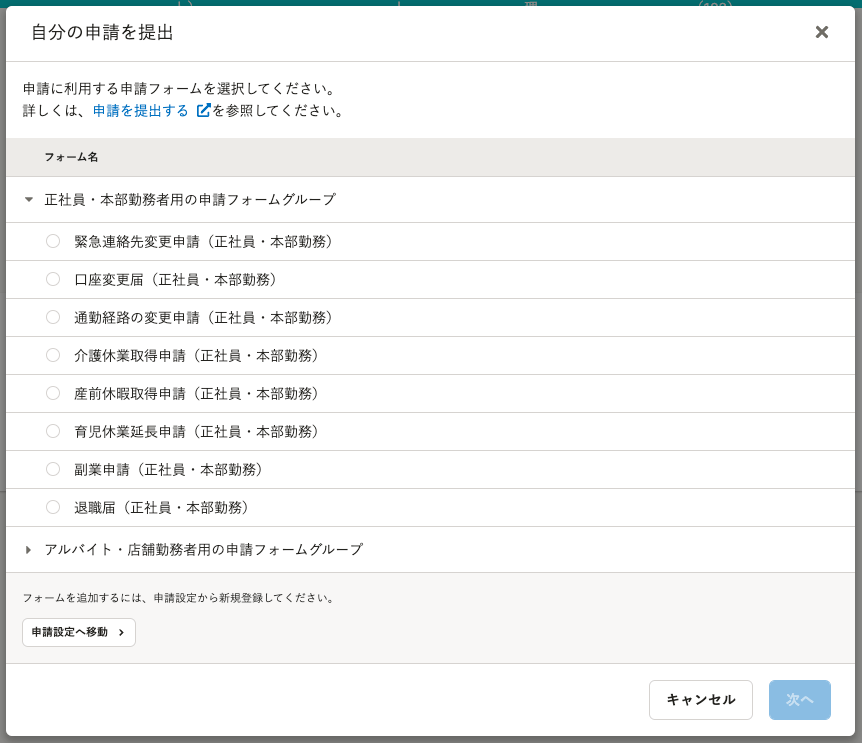
Task: Select 緊急連絡先変更申請 radio button
Action: [53, 241]
